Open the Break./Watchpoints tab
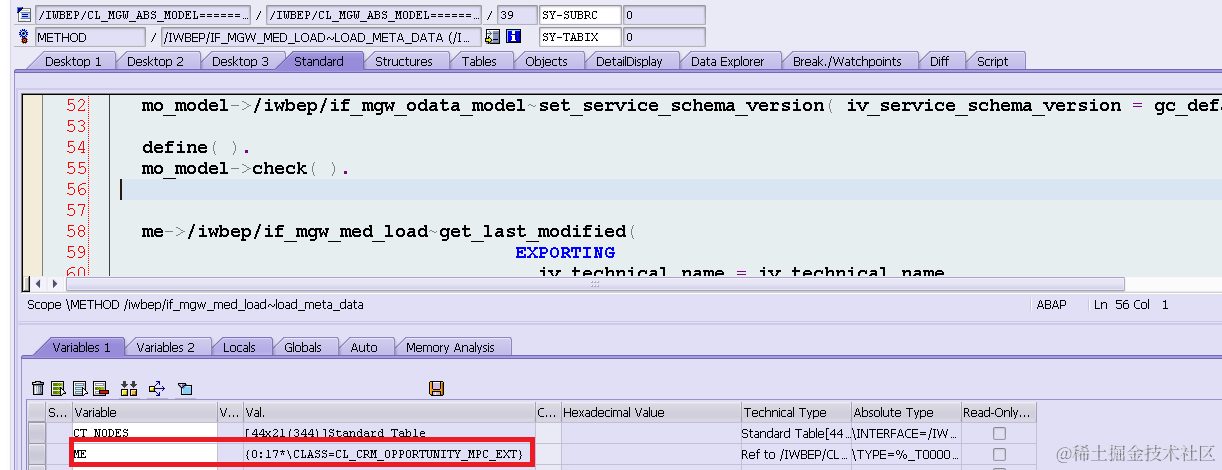1222x470 pixels. coord(847,61)
